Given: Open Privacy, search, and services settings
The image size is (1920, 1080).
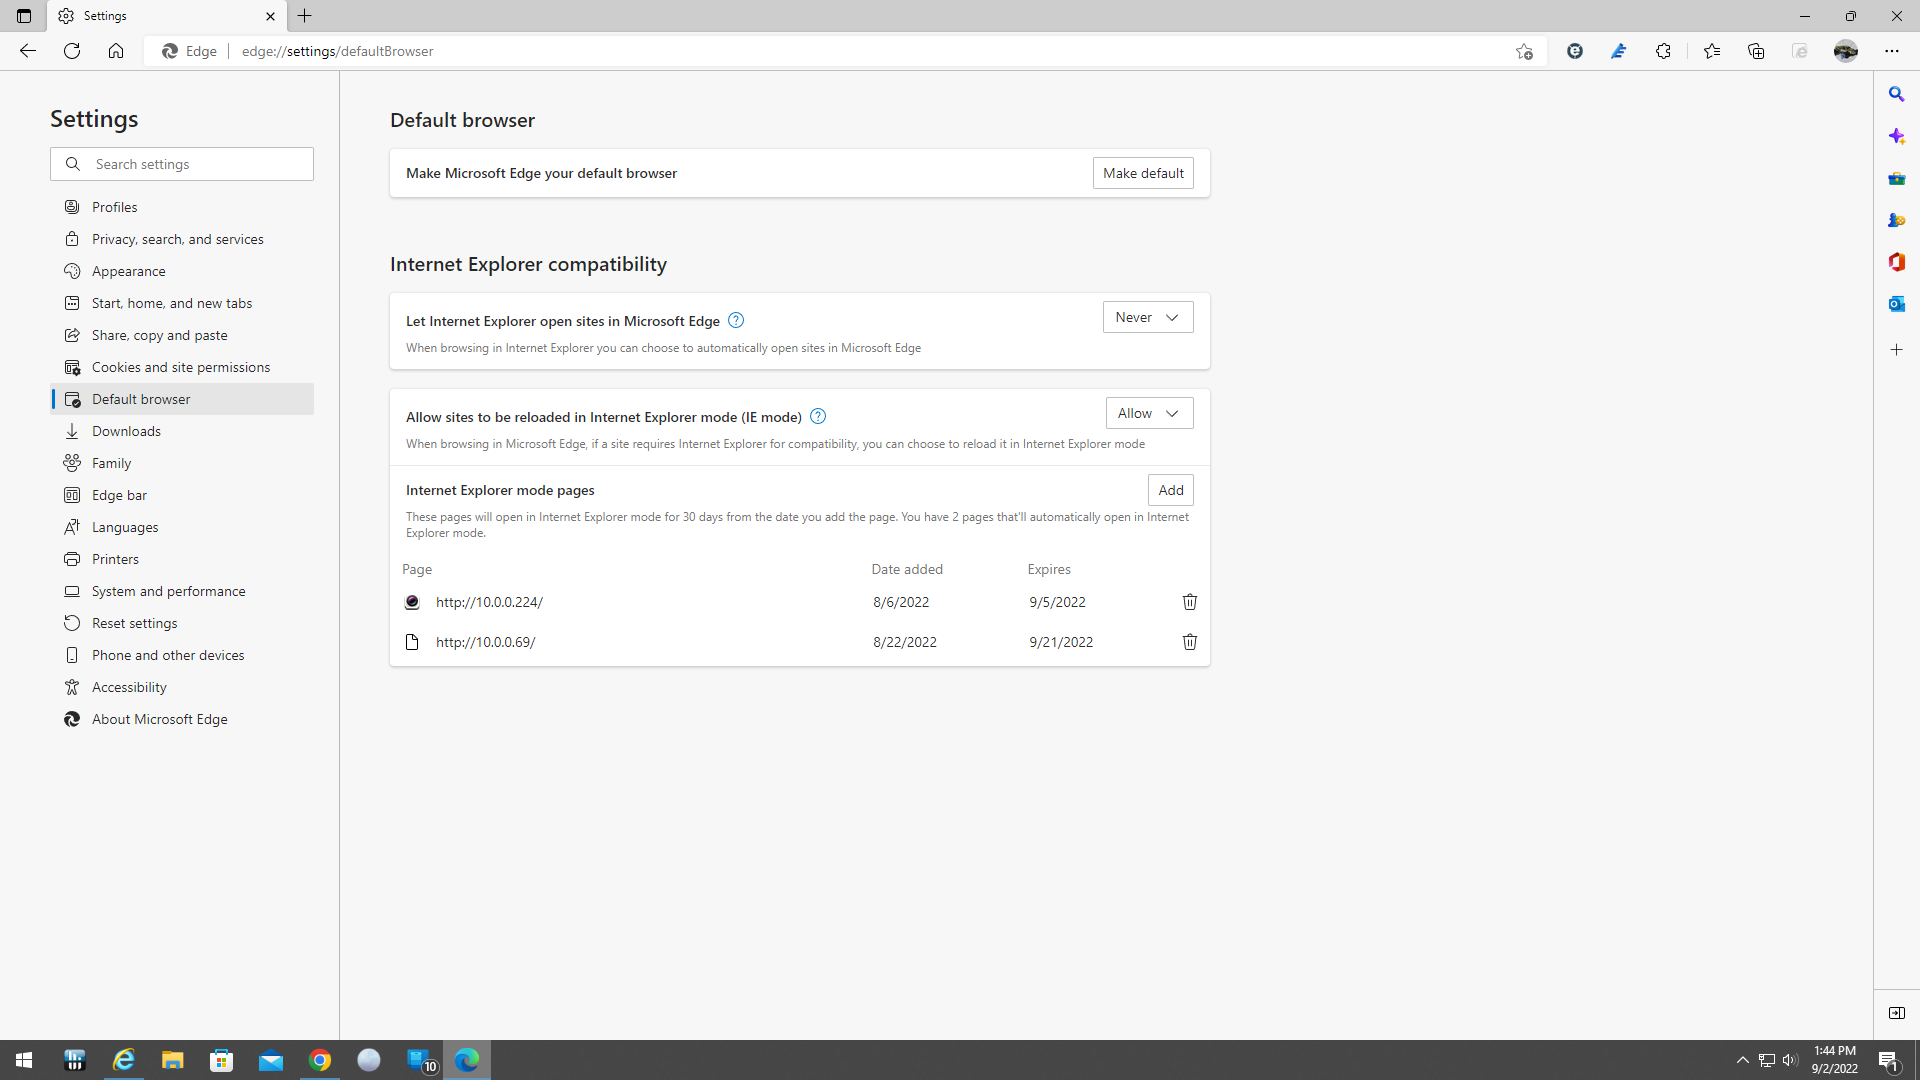Looking at the screenshot, I should tap(182, 239).
